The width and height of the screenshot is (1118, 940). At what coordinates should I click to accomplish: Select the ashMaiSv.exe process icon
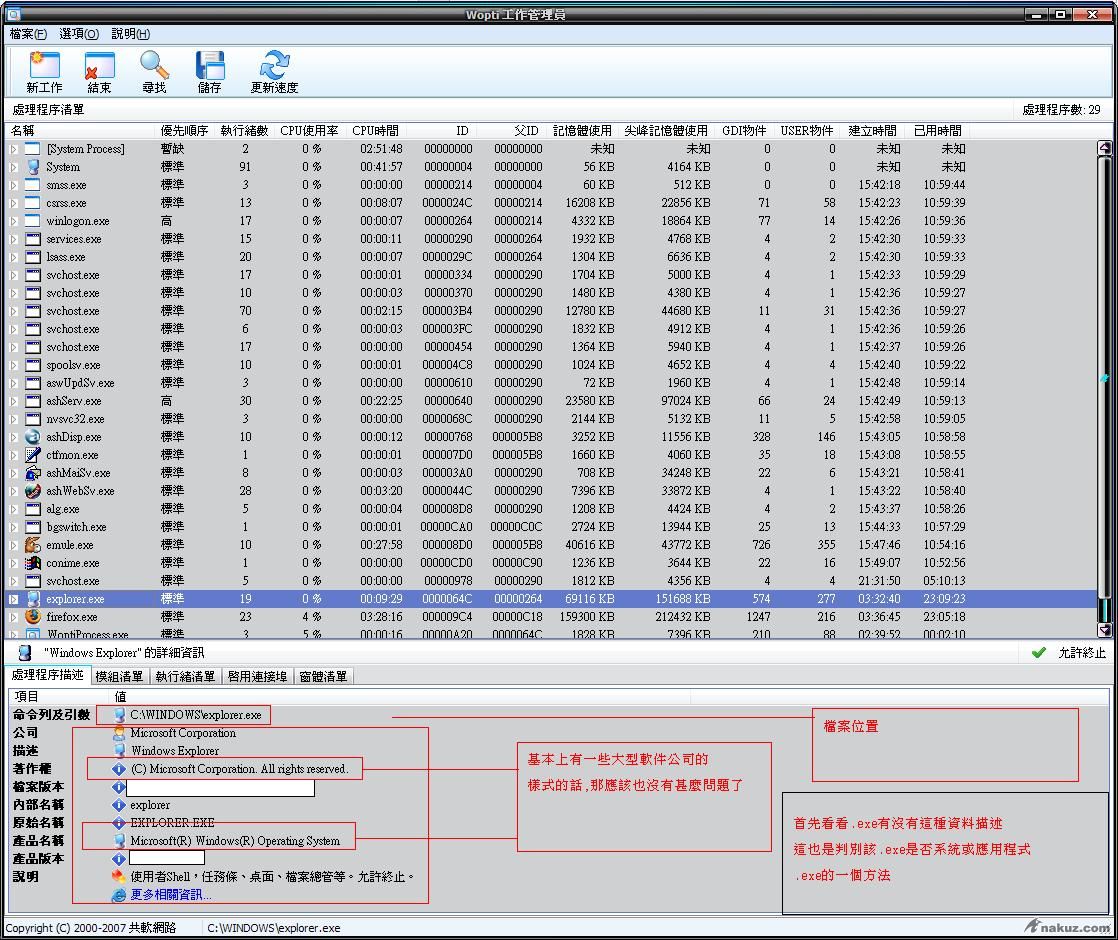click(x=33, y=473)
